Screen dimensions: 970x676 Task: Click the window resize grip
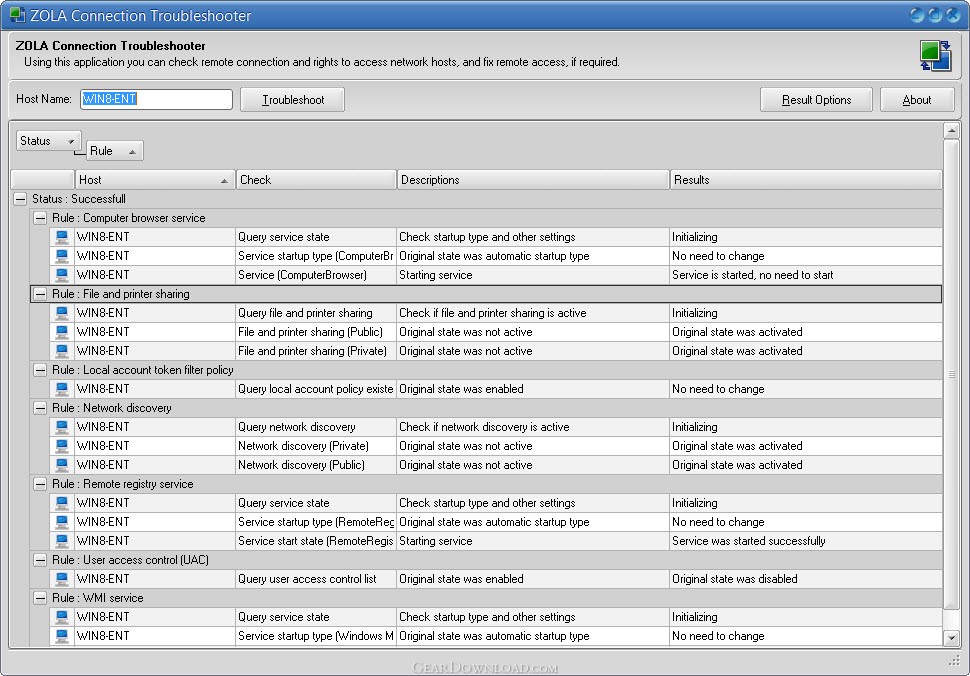954,662
